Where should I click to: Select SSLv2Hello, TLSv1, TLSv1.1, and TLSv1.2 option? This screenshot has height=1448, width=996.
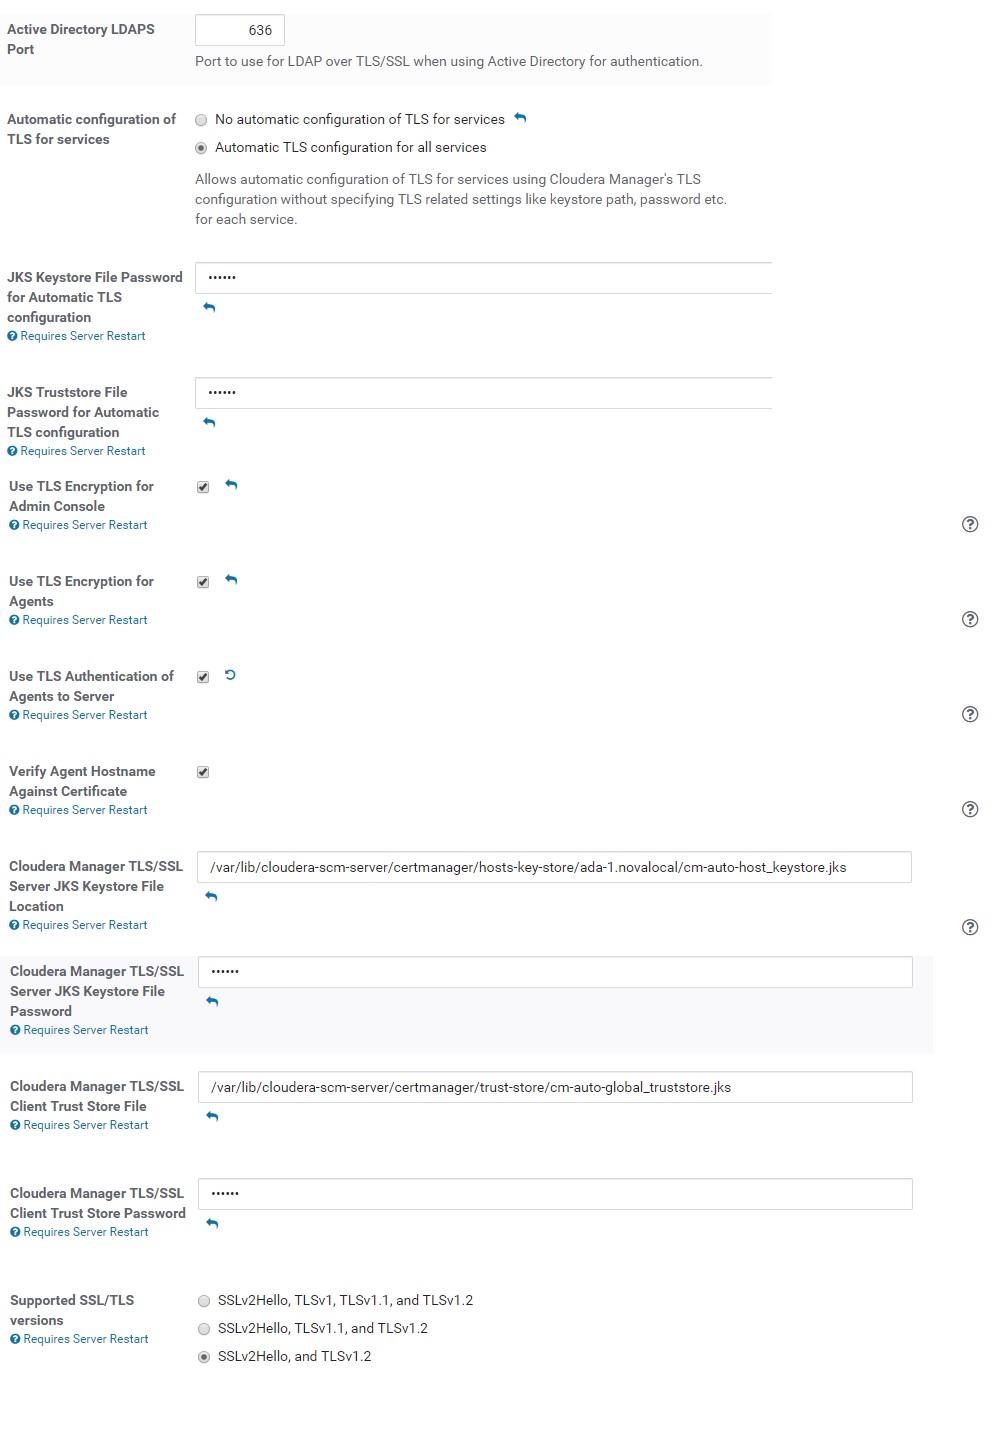204,1301
